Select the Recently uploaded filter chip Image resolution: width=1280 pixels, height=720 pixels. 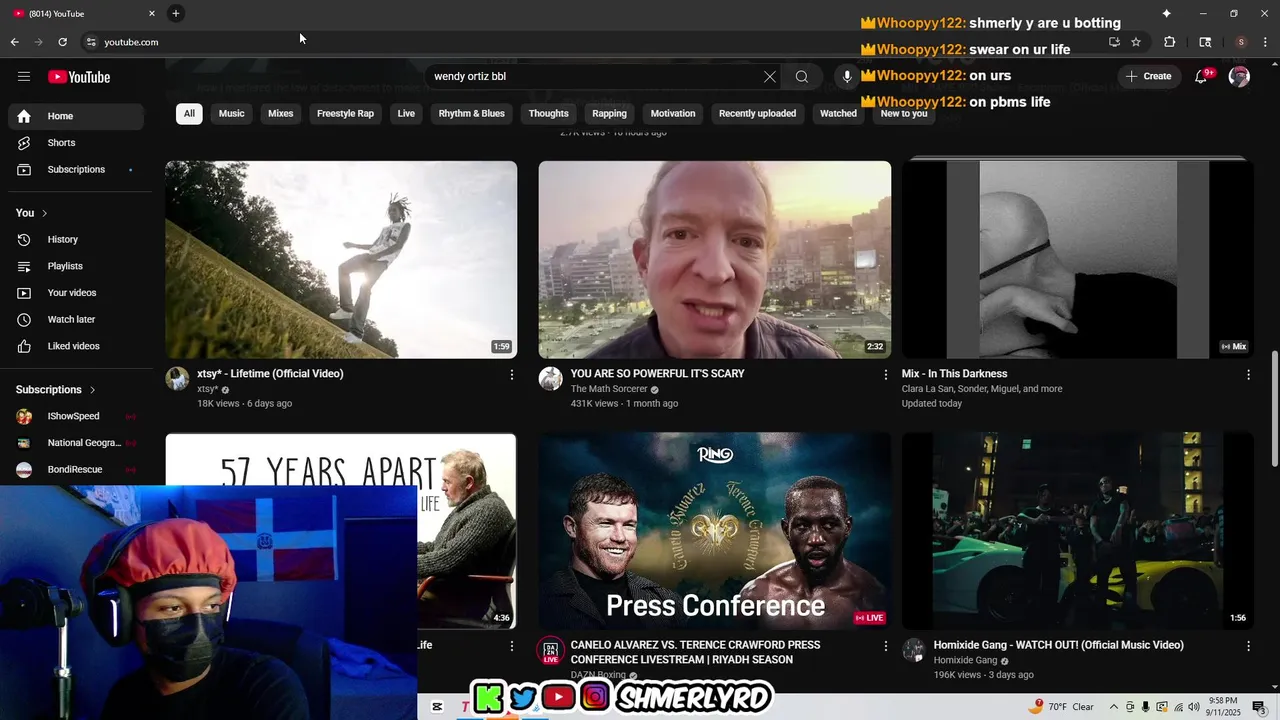click(x=757, y=114)
